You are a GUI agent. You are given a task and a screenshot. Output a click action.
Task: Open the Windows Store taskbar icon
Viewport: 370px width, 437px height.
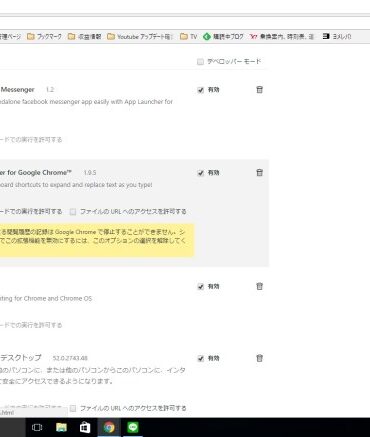[x=85, y=427]
